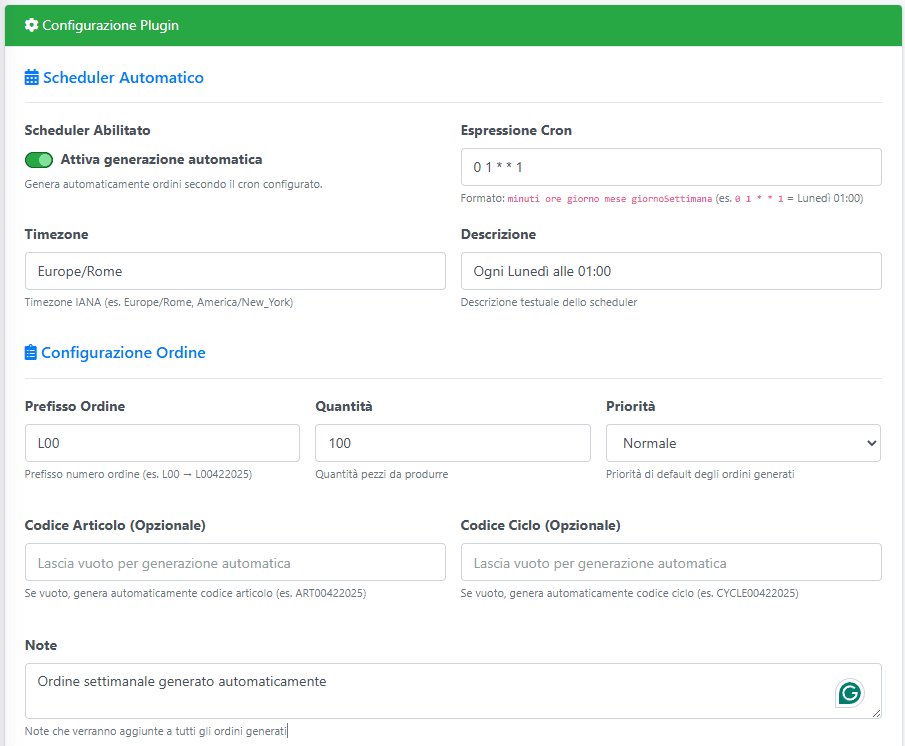This screenshot has height=746, width=905.
Task: Select the Timezone field containing Europe/Rome
Action: coord(235,270)
